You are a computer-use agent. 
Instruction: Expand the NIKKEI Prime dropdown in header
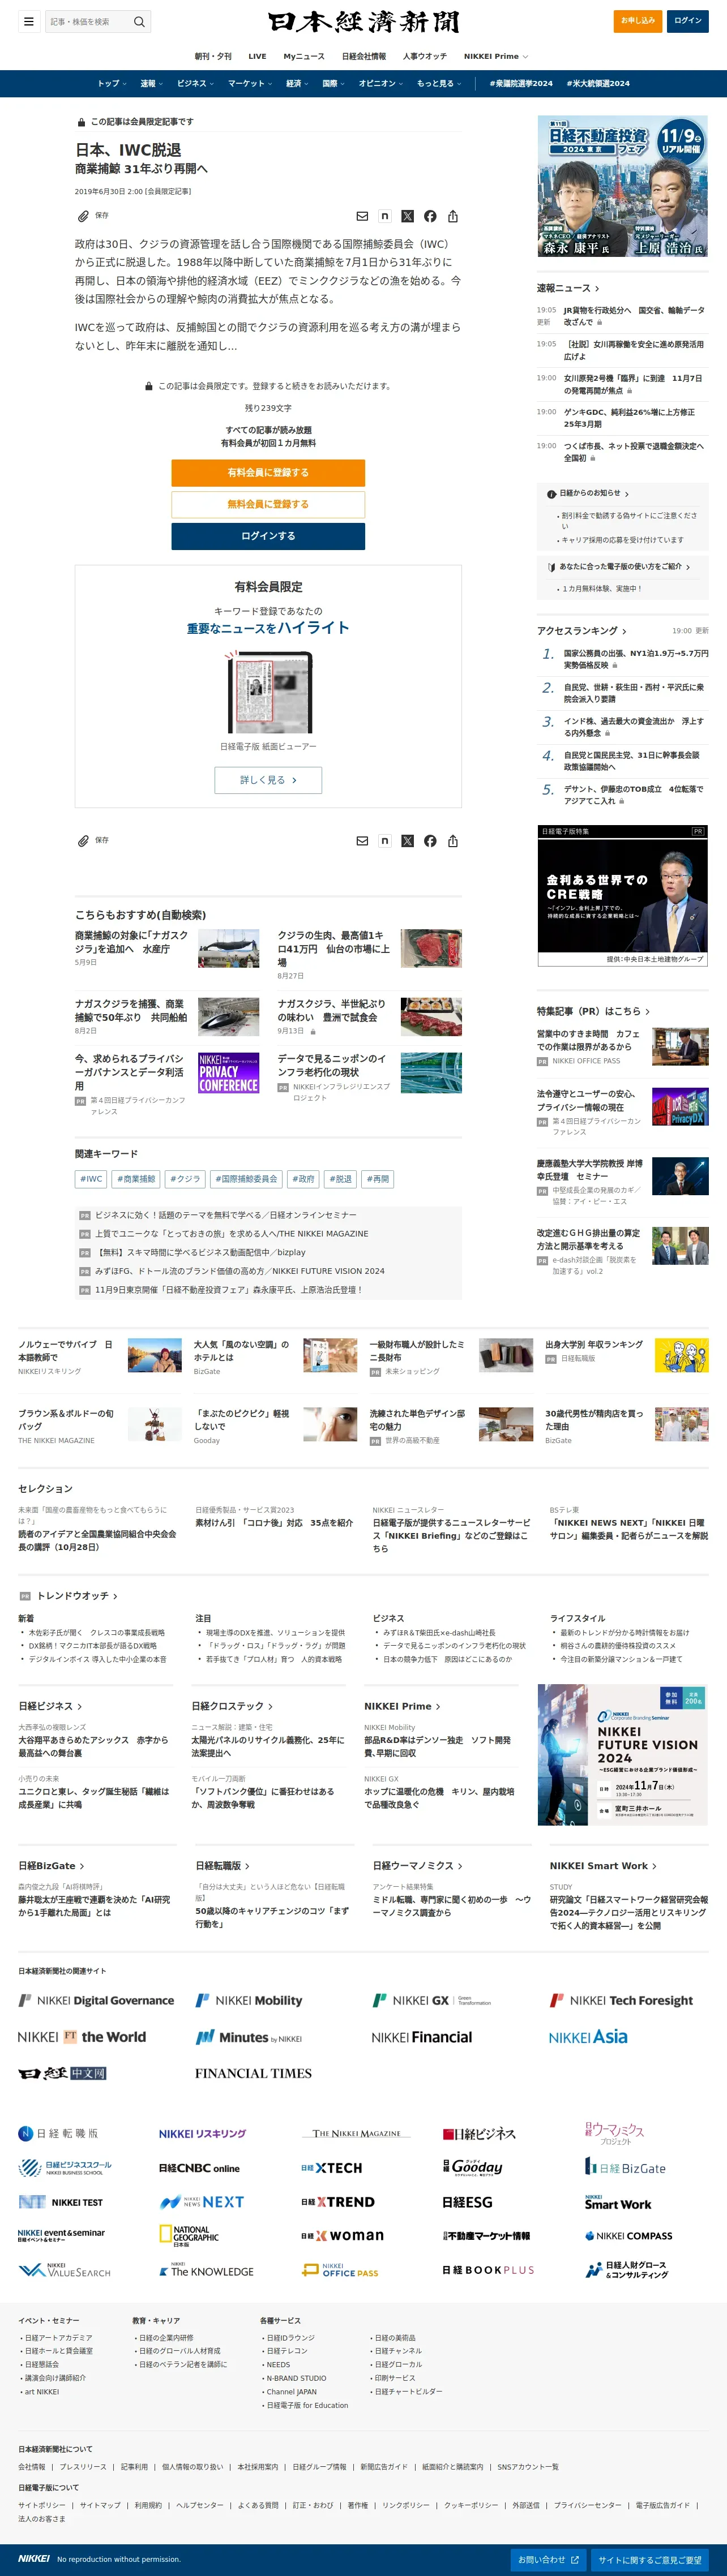496,56
